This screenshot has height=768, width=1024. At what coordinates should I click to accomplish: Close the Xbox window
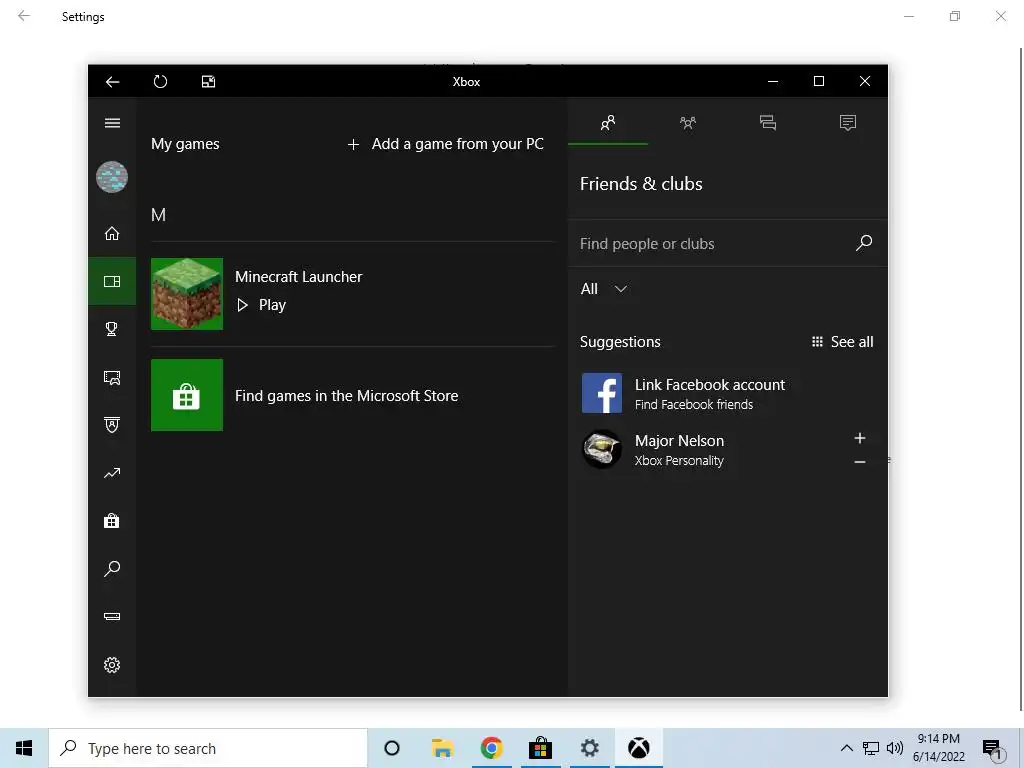point(865,81)
